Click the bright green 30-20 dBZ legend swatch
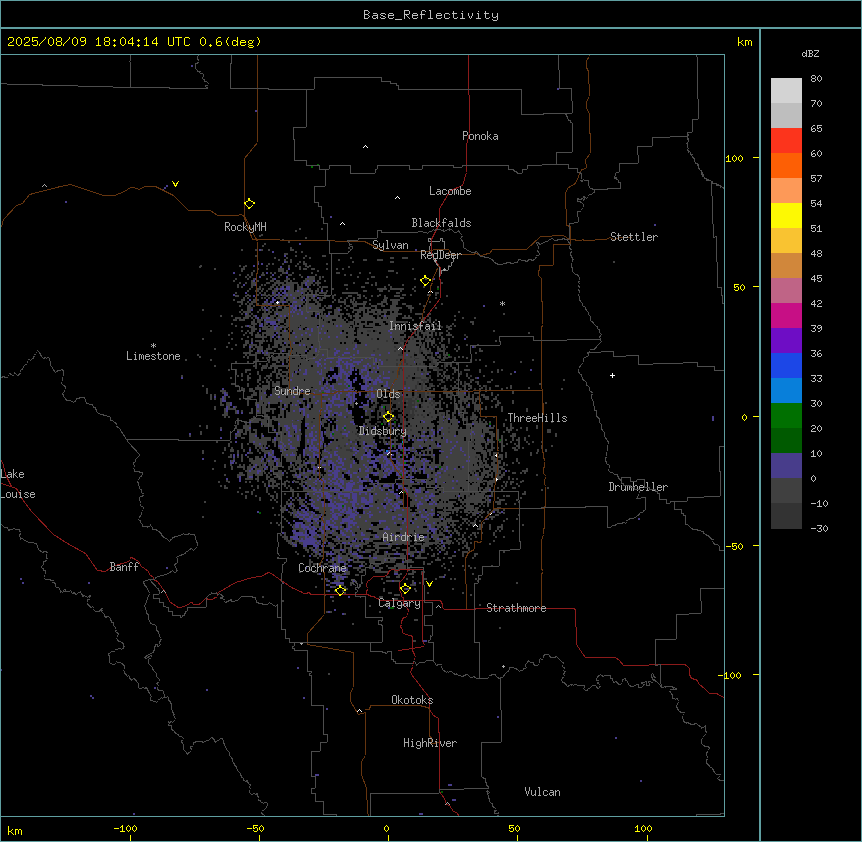The width and height of the screenshot is (862, 842). pos(786,416)
